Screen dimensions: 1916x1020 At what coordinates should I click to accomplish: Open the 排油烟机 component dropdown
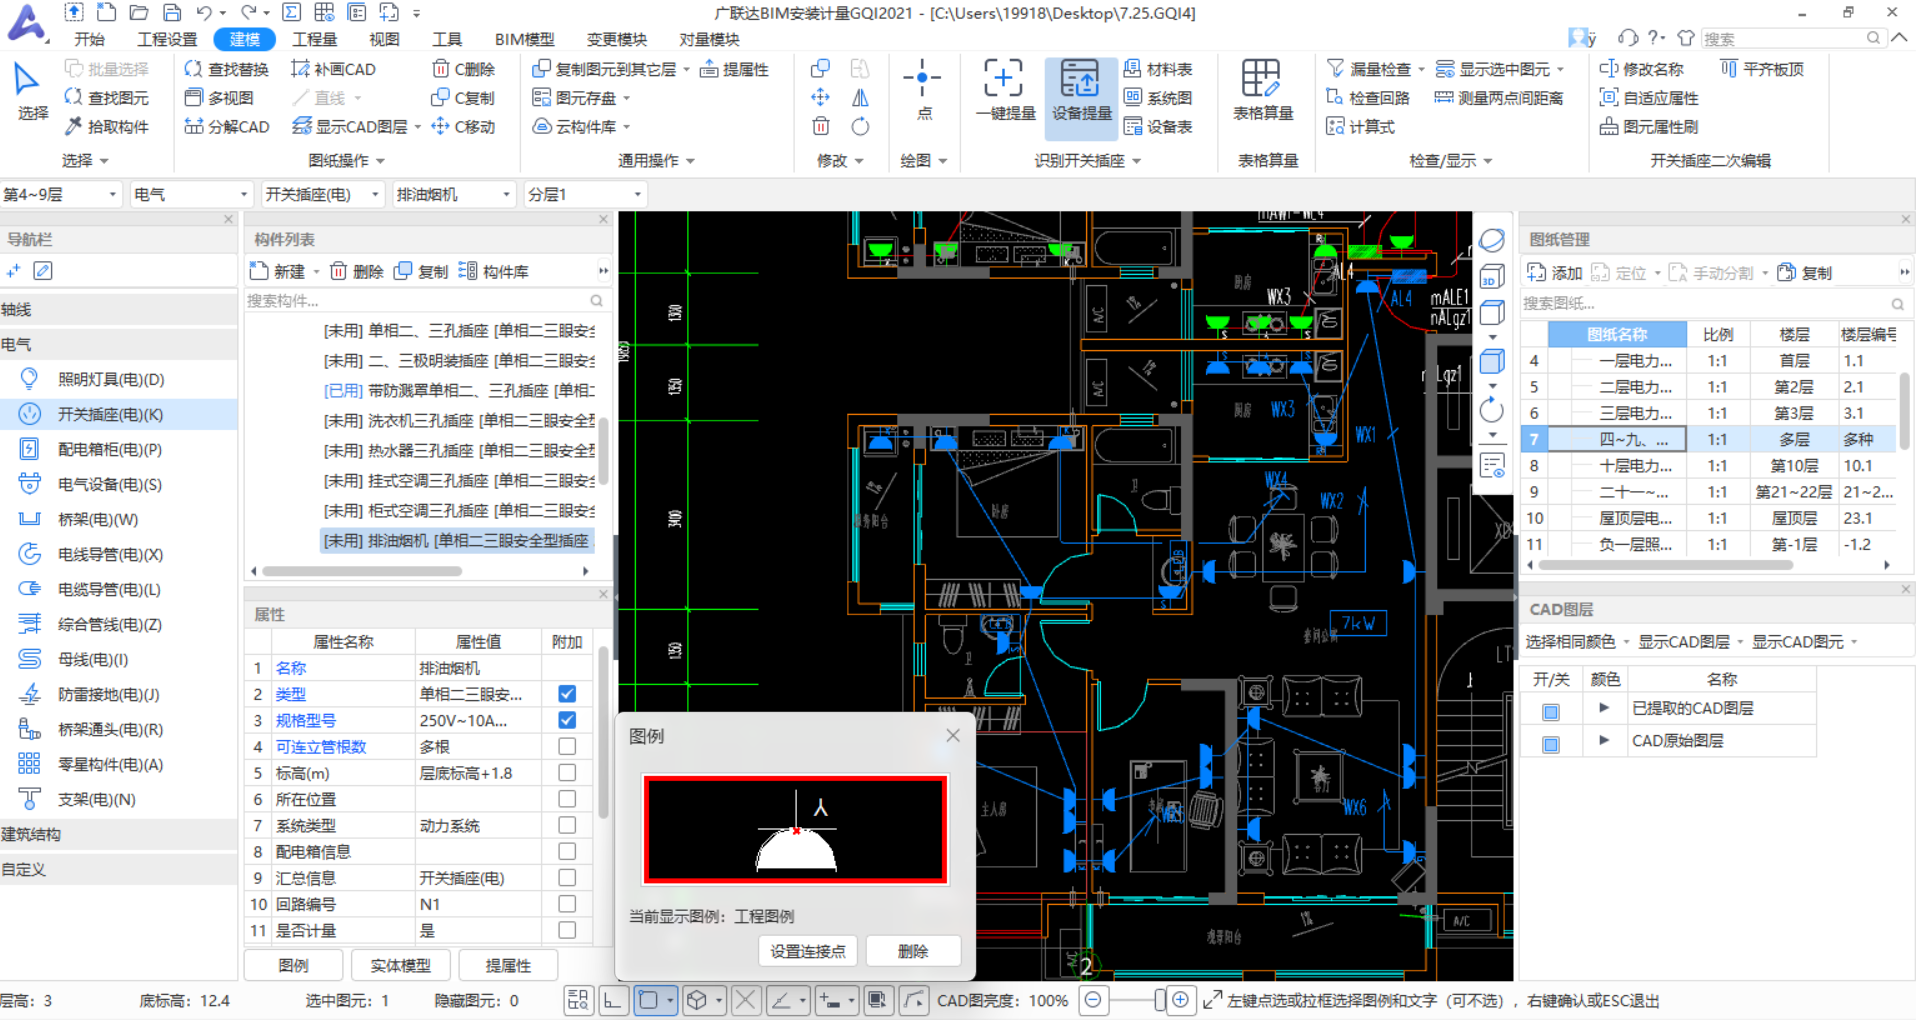point(454,194)
